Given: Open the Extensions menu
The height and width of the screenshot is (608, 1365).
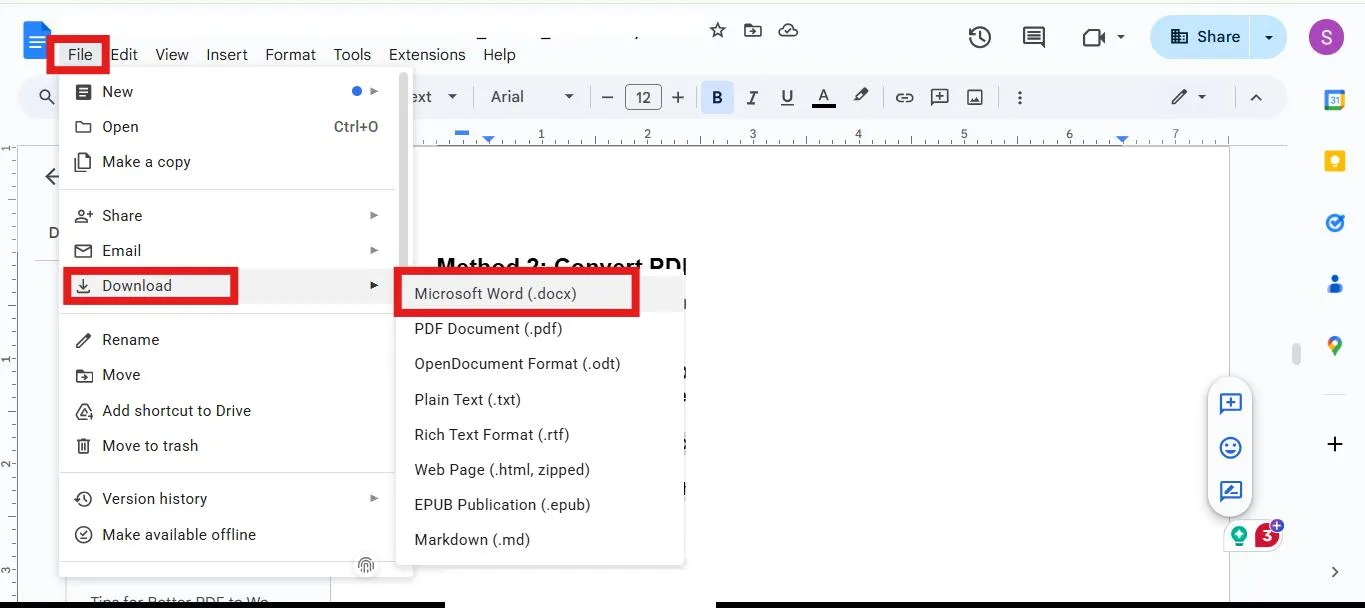Looking at the screenshot, I should pyautogui.click(x=427, y=54).
